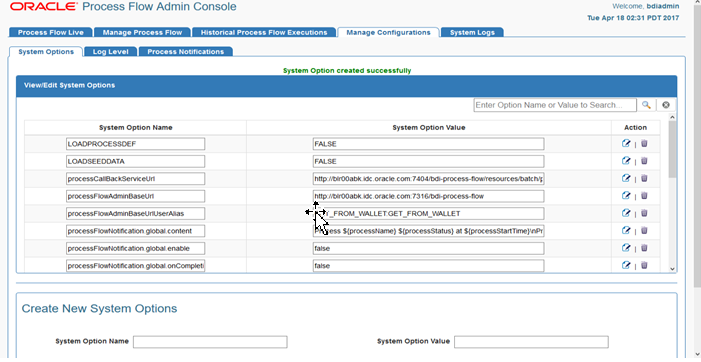Click the global.content value field
This screenshot has height=362, width=701.
coord(428,231)
